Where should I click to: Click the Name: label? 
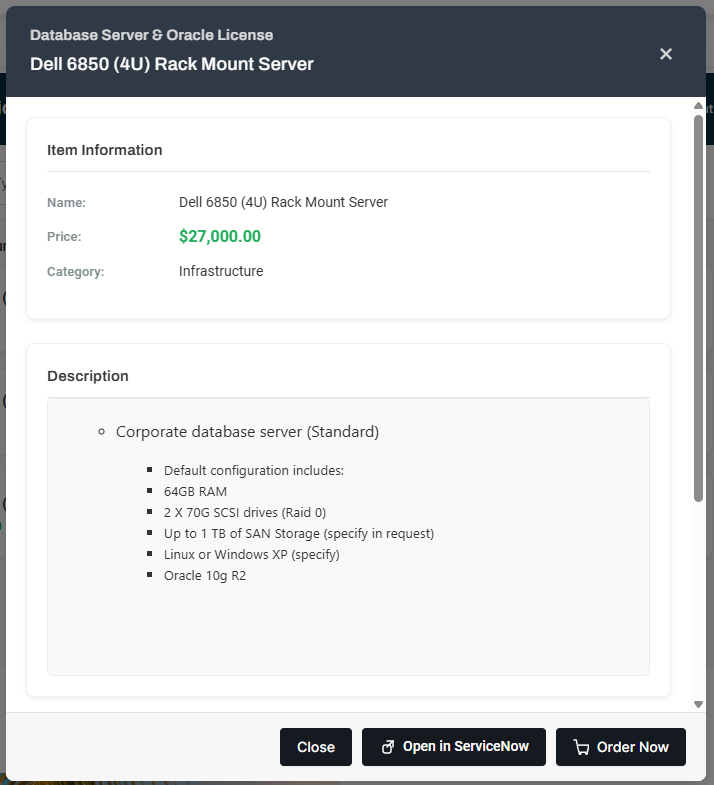67,203
